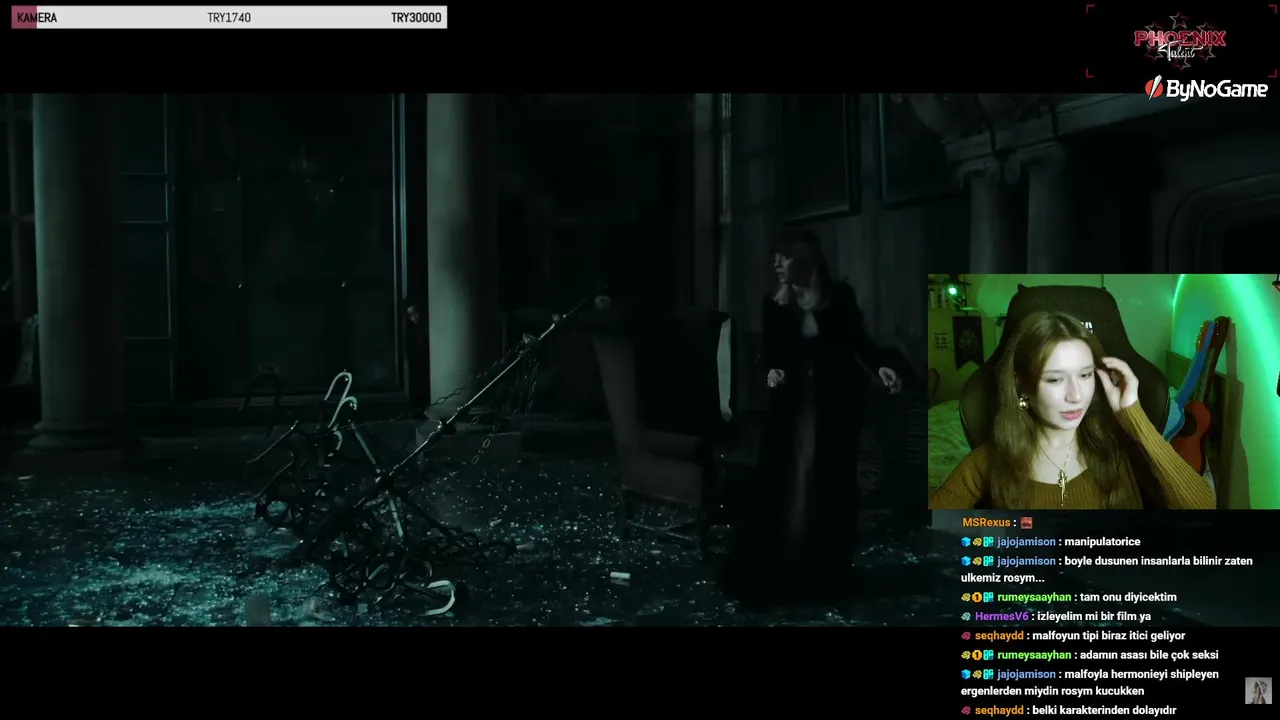
Task: Click rumeysaayhan on the 'tam onu diyicektim' message
Action: tap(1035, 597)
